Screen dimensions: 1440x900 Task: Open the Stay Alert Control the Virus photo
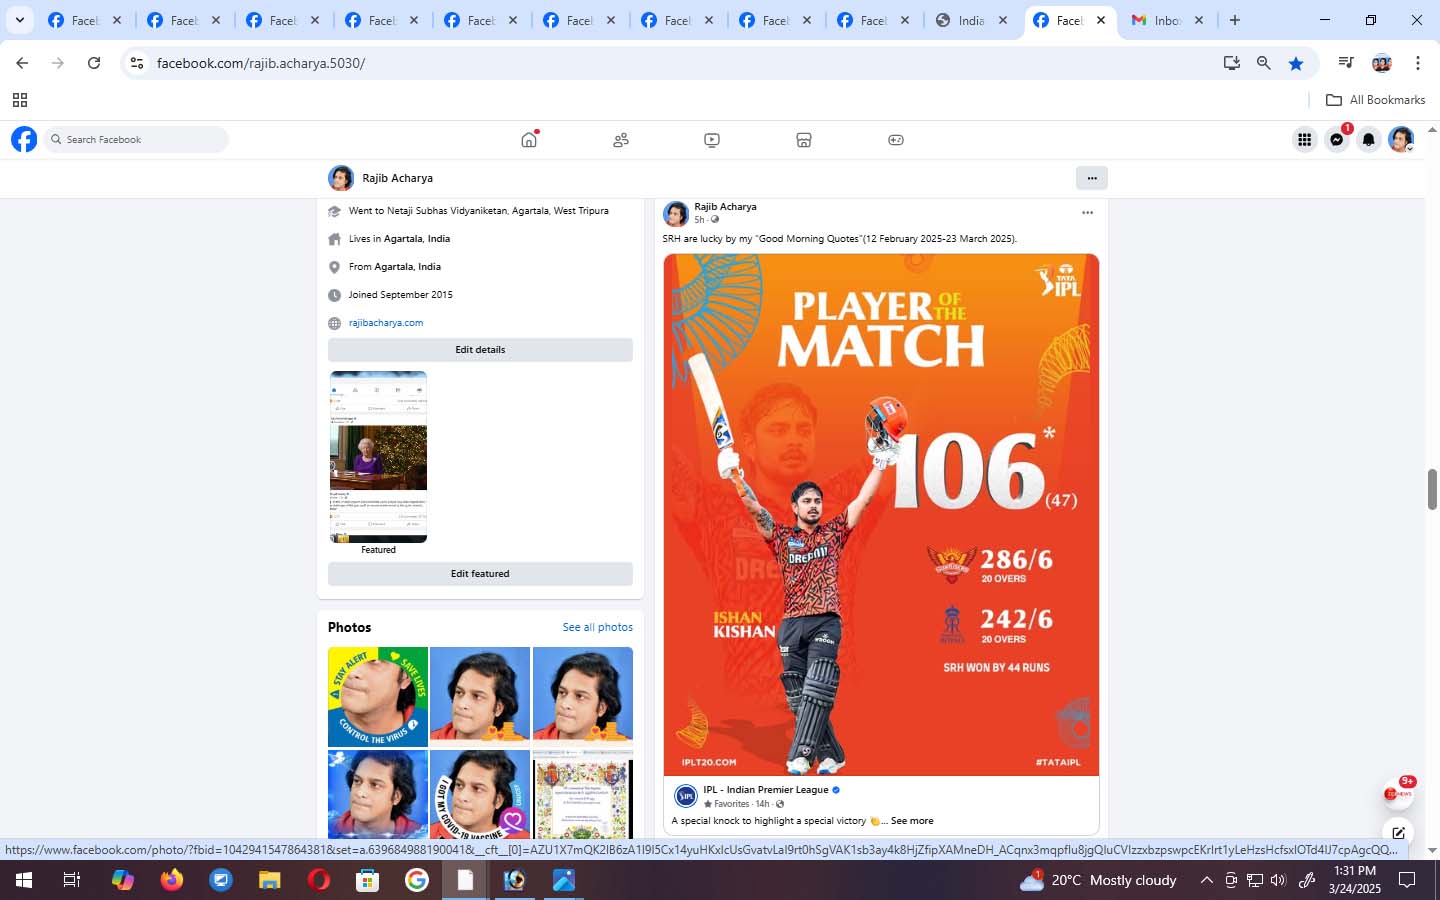pyautogui.click(x=378, y=697)
